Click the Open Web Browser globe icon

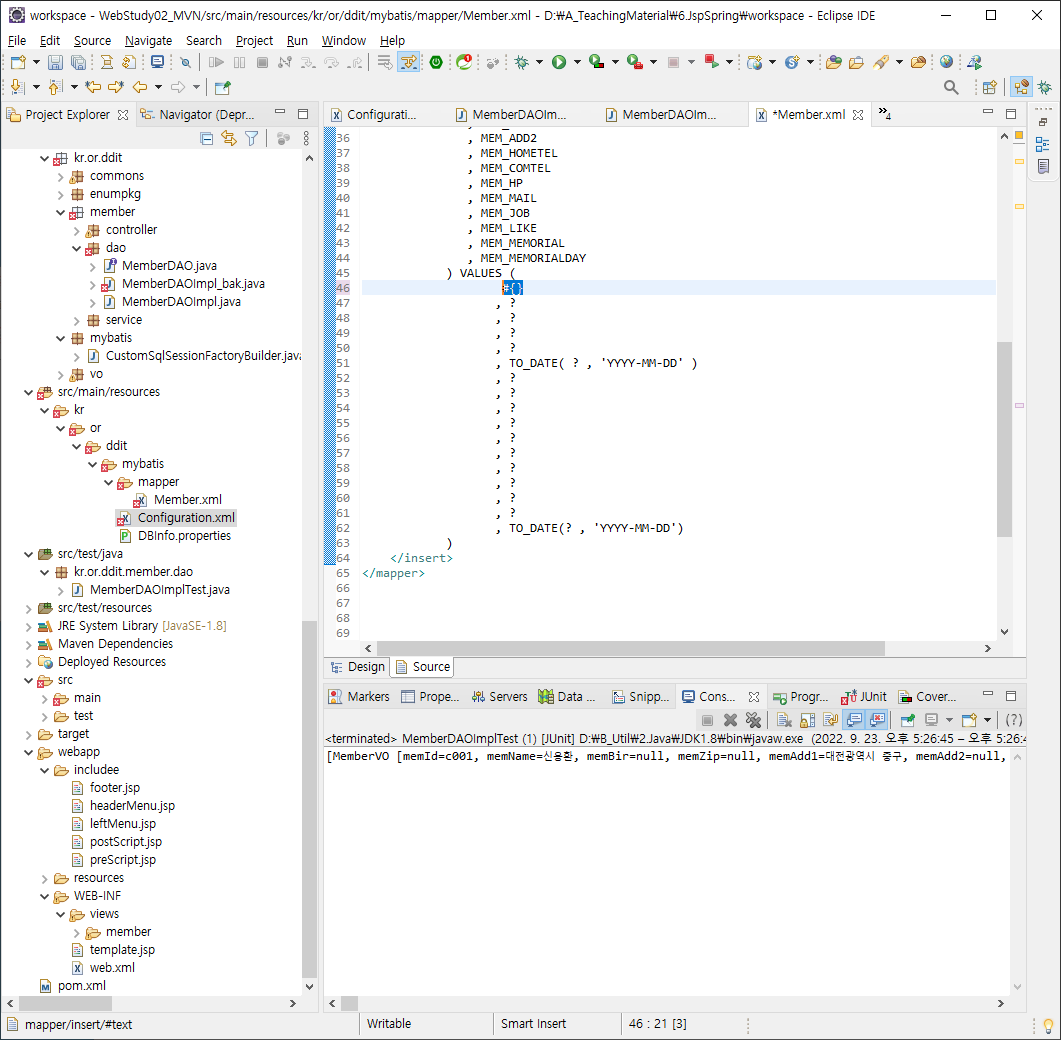(947, 62)
